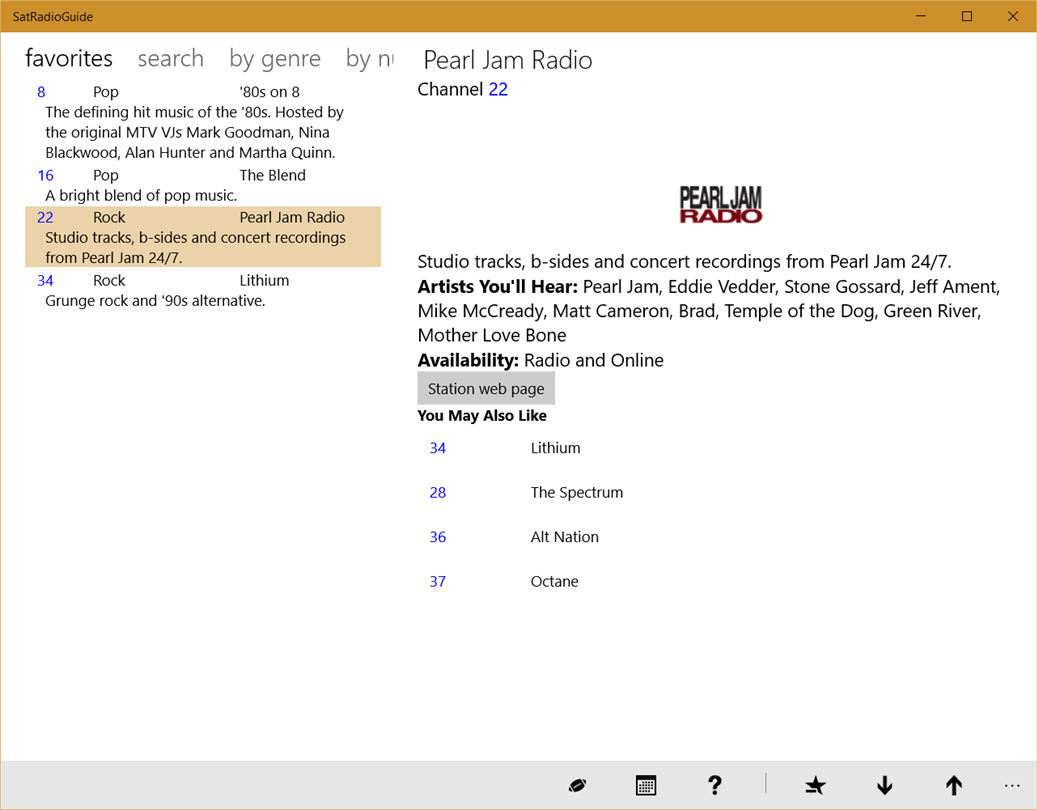Click channel number 22 in favorites list

pyautogui.click(x=45, y=218)
